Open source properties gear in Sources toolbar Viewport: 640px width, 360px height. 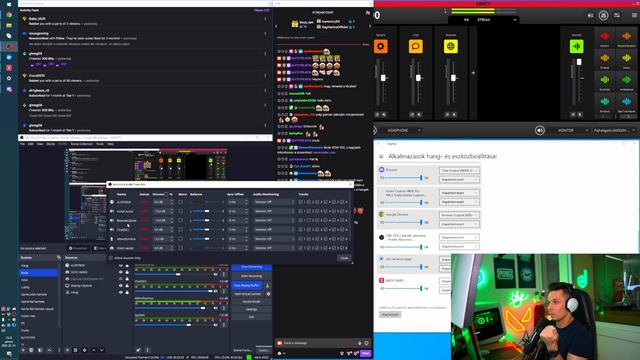(84, 350)
